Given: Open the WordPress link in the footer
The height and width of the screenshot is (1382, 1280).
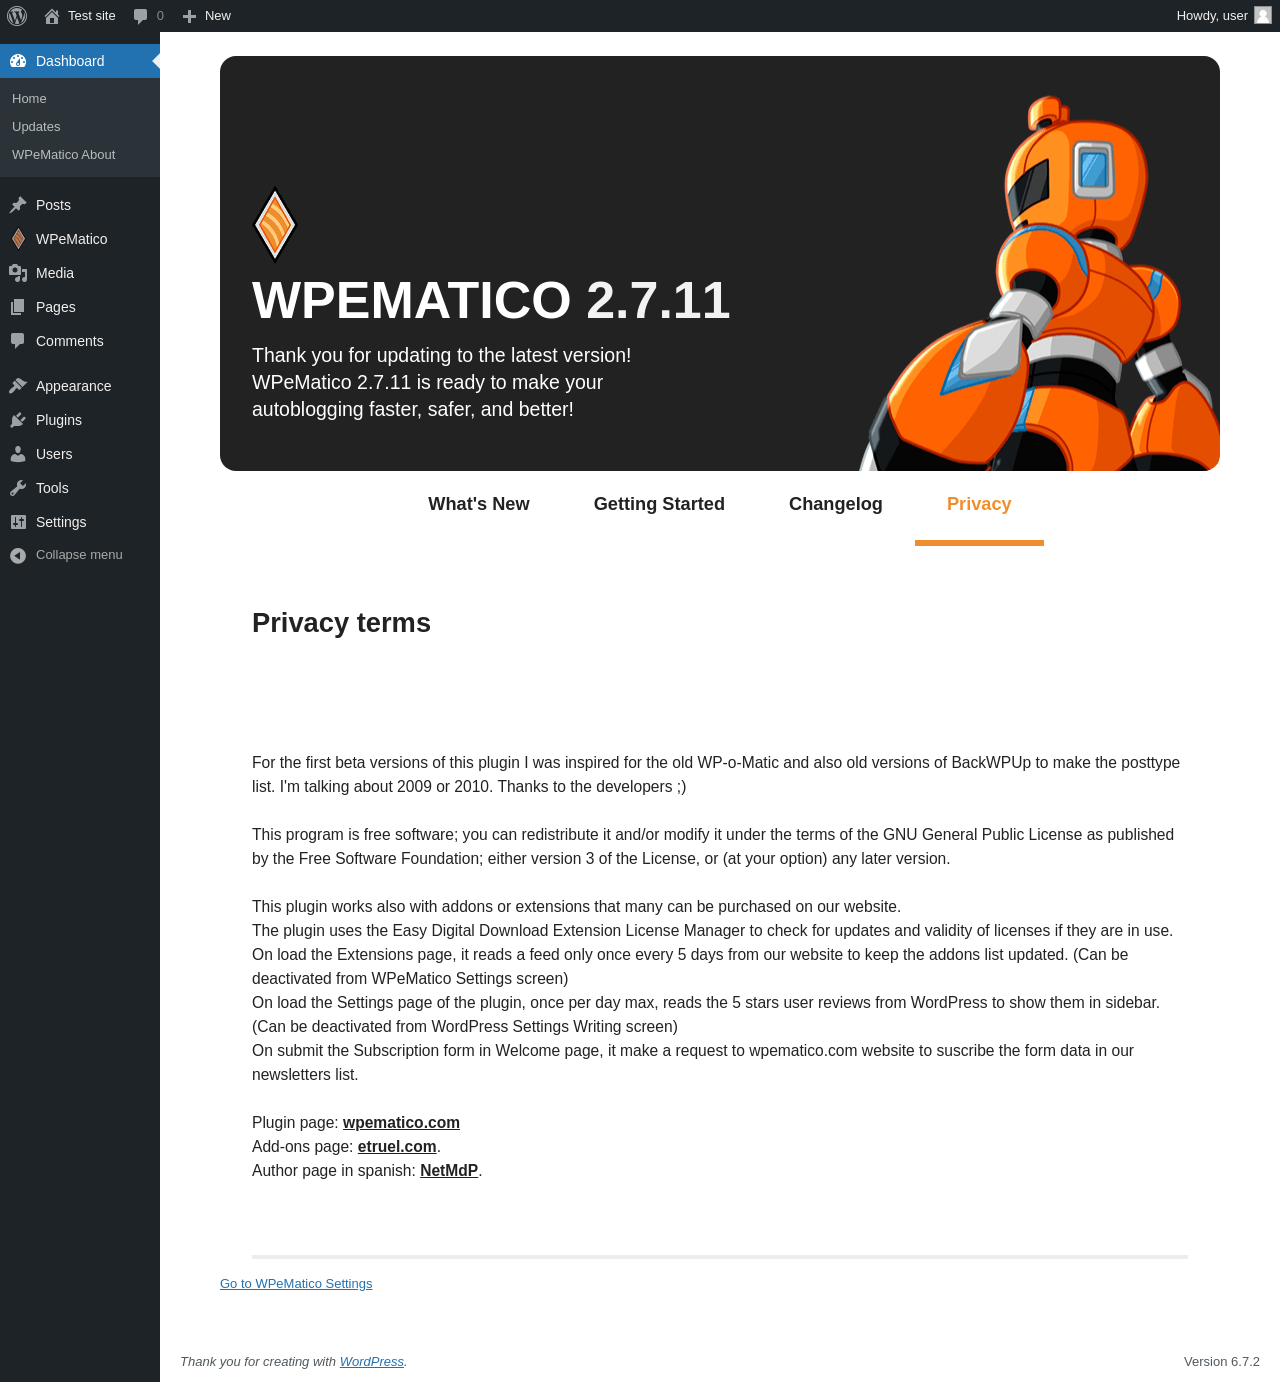Looking at the screenshot, I should coord(372,1362).
